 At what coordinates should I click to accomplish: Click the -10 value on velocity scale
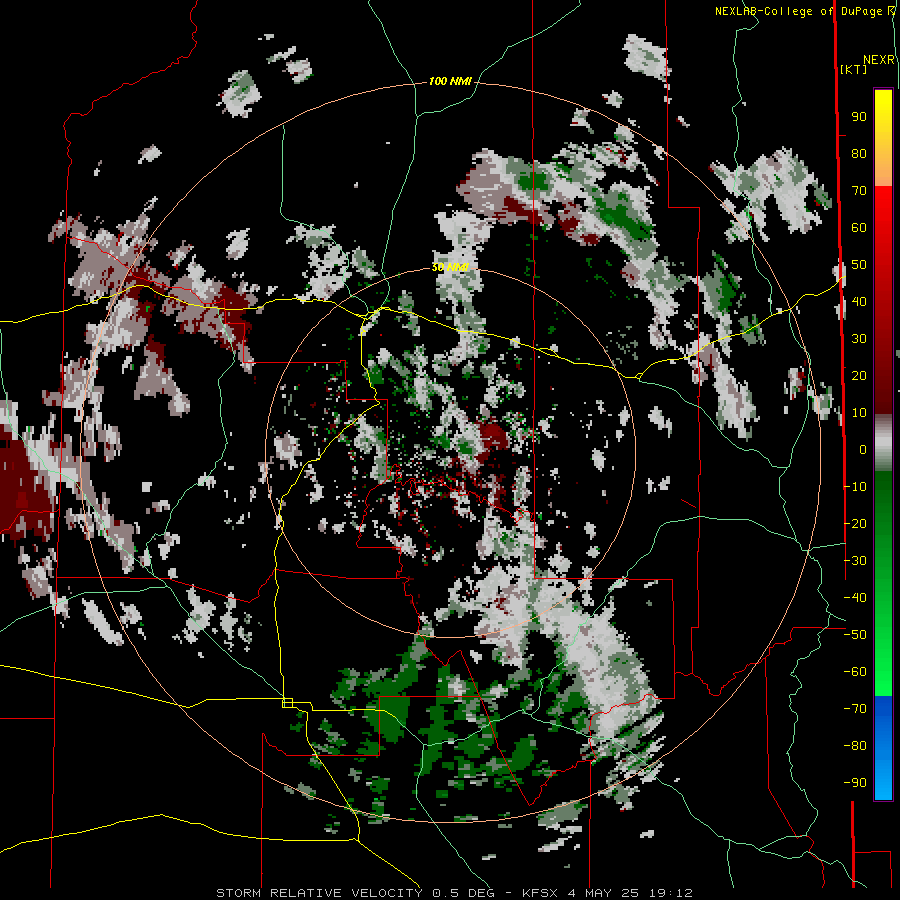[855, 487]
